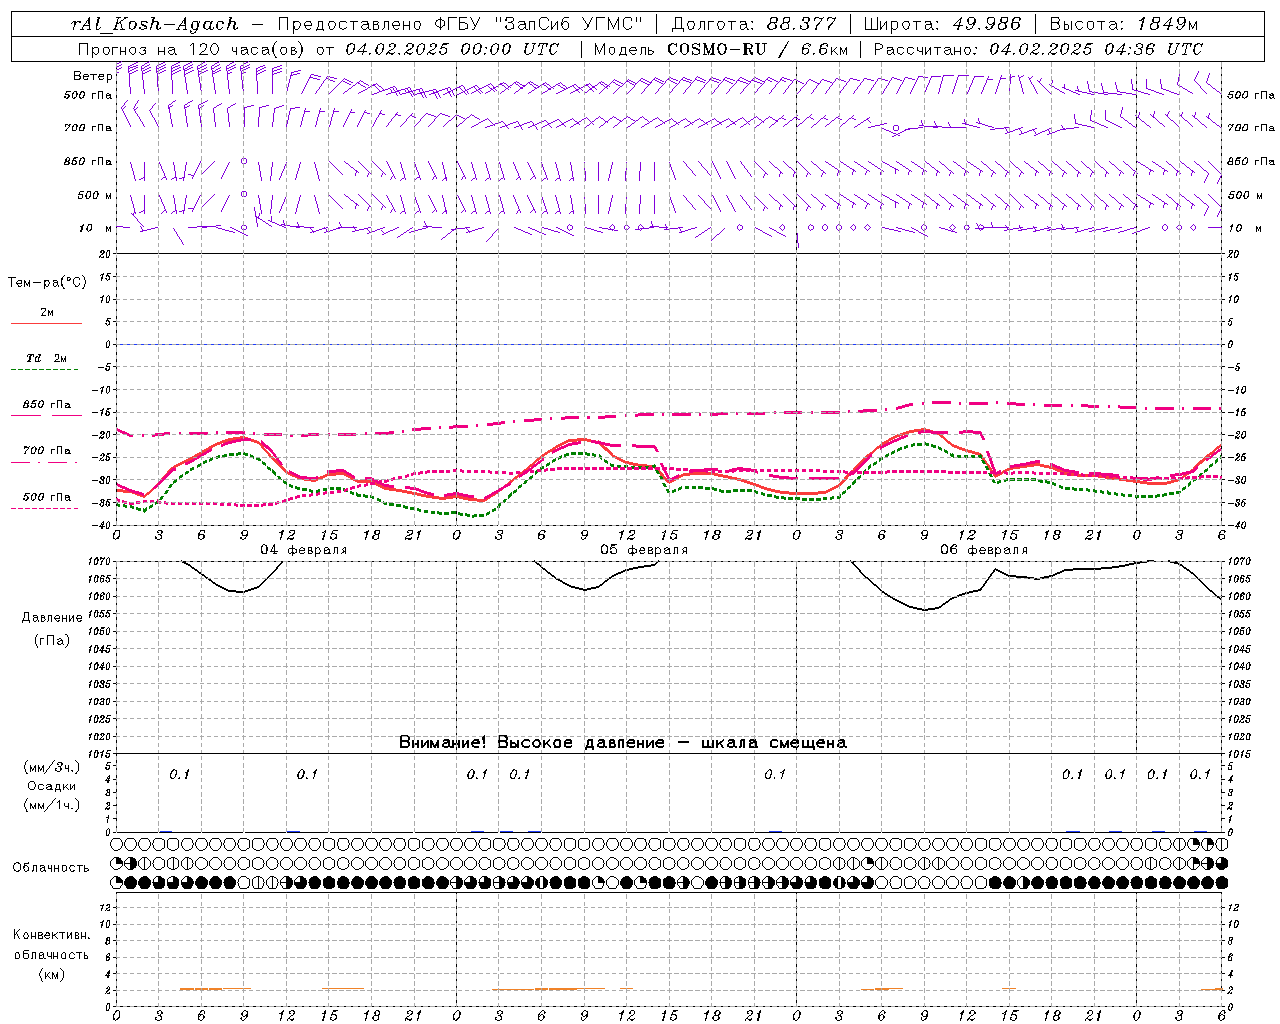Click the Осадки precipitation label
This screenshot has width=1280, height=1024.
point(51,786)
